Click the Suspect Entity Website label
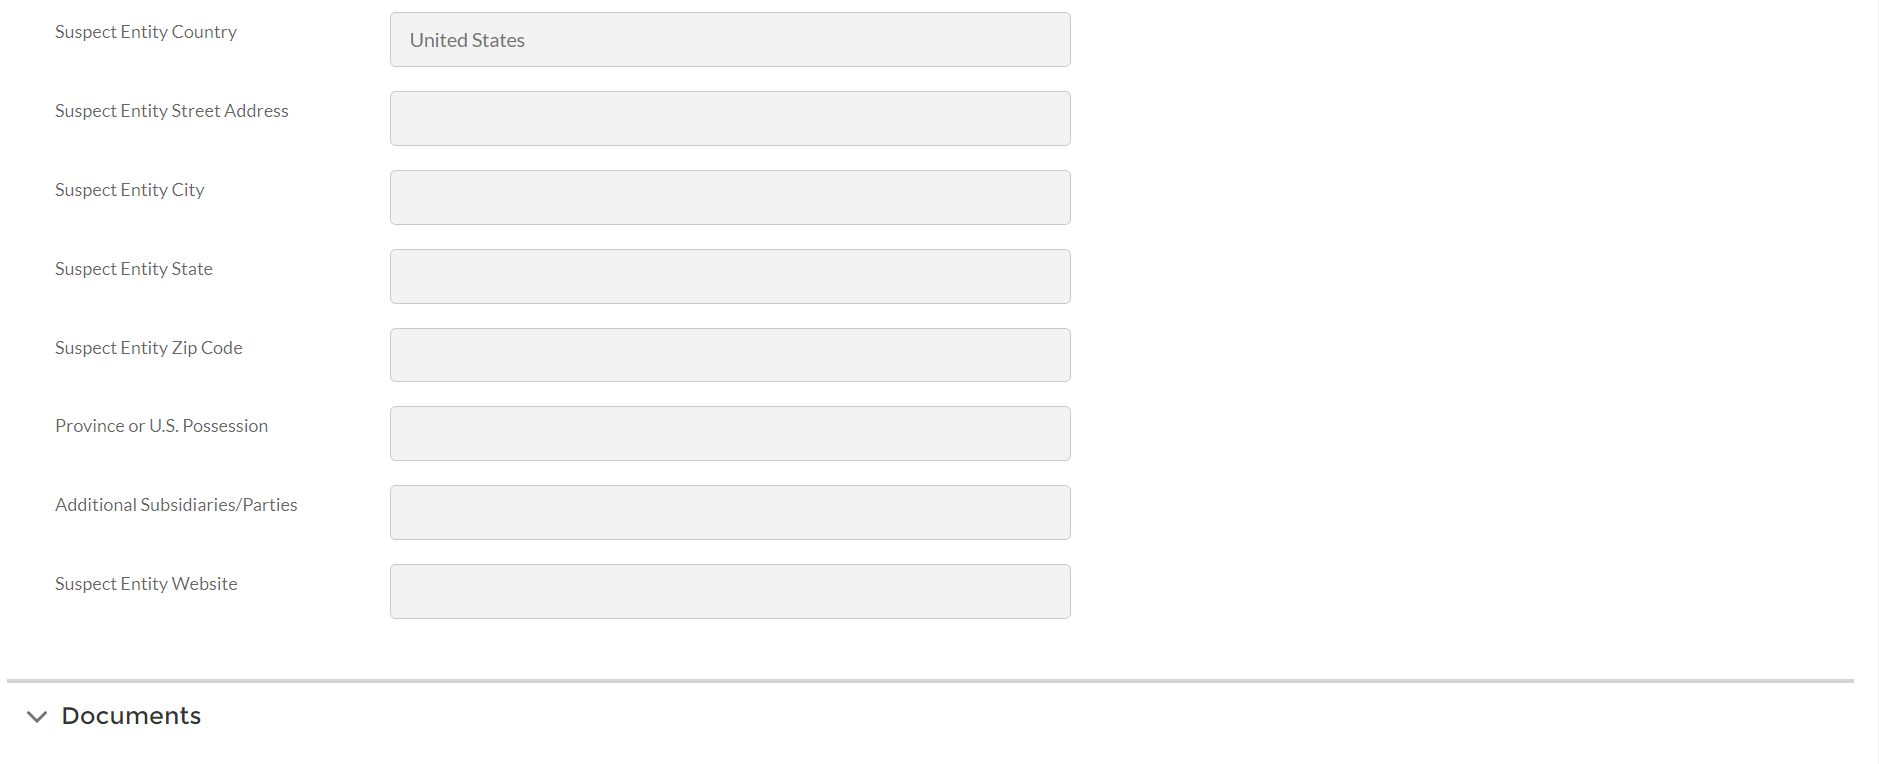The width and height of the screenshot is (1879, 764). point(146,584)
